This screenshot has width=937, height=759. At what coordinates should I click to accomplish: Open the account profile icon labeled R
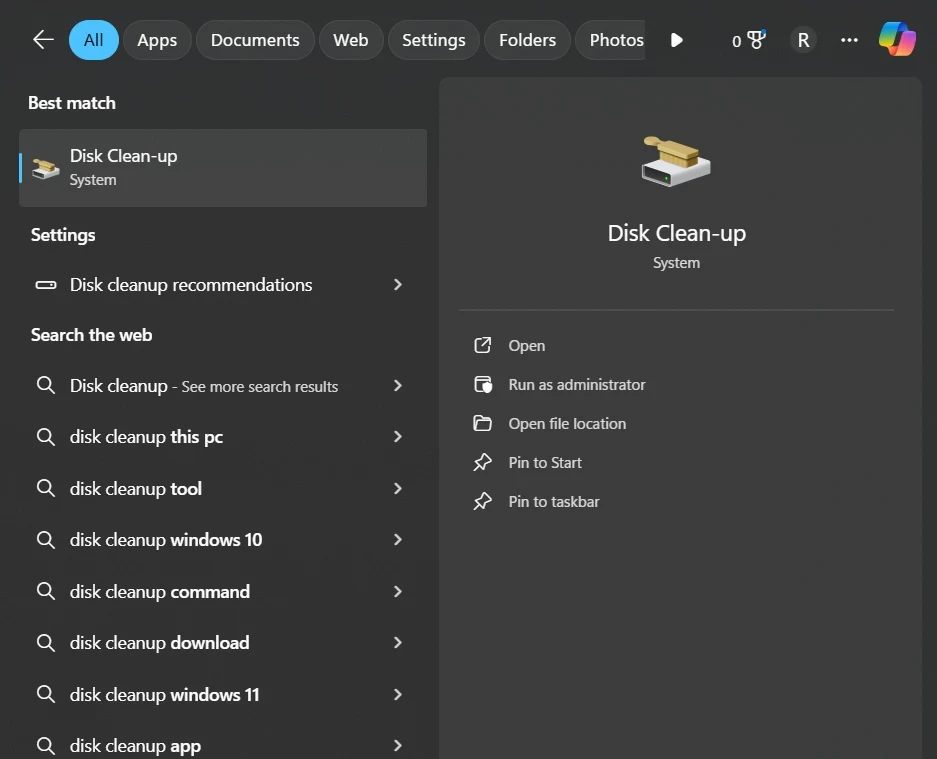pyautogui.click(x=803, y=40)
